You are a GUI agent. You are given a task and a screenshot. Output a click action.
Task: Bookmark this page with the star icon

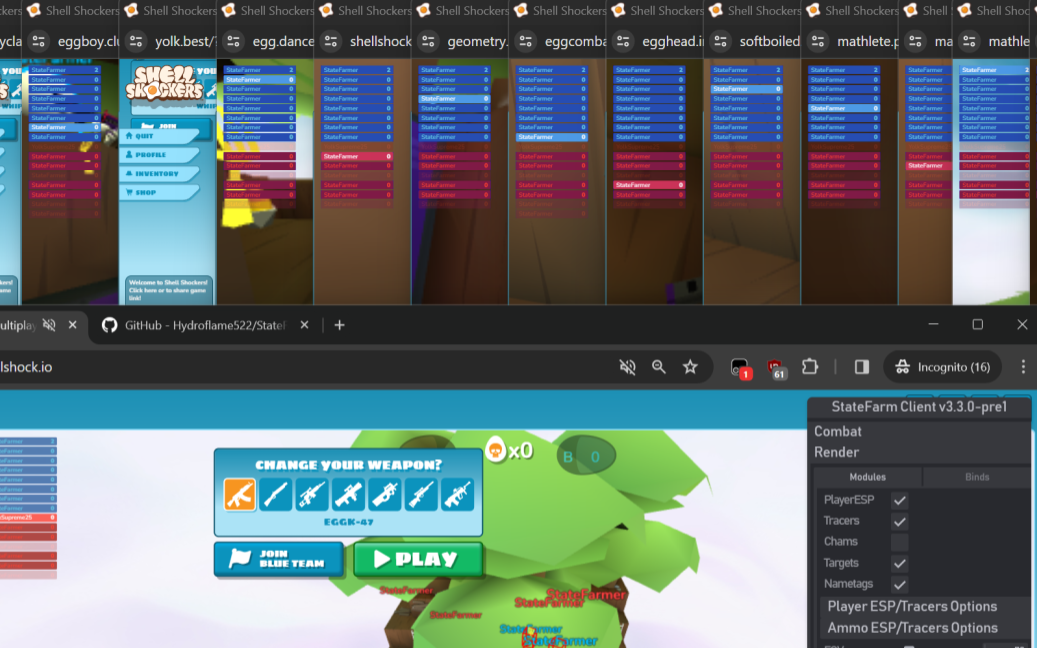pyautogui.click(x=690, y=367)
